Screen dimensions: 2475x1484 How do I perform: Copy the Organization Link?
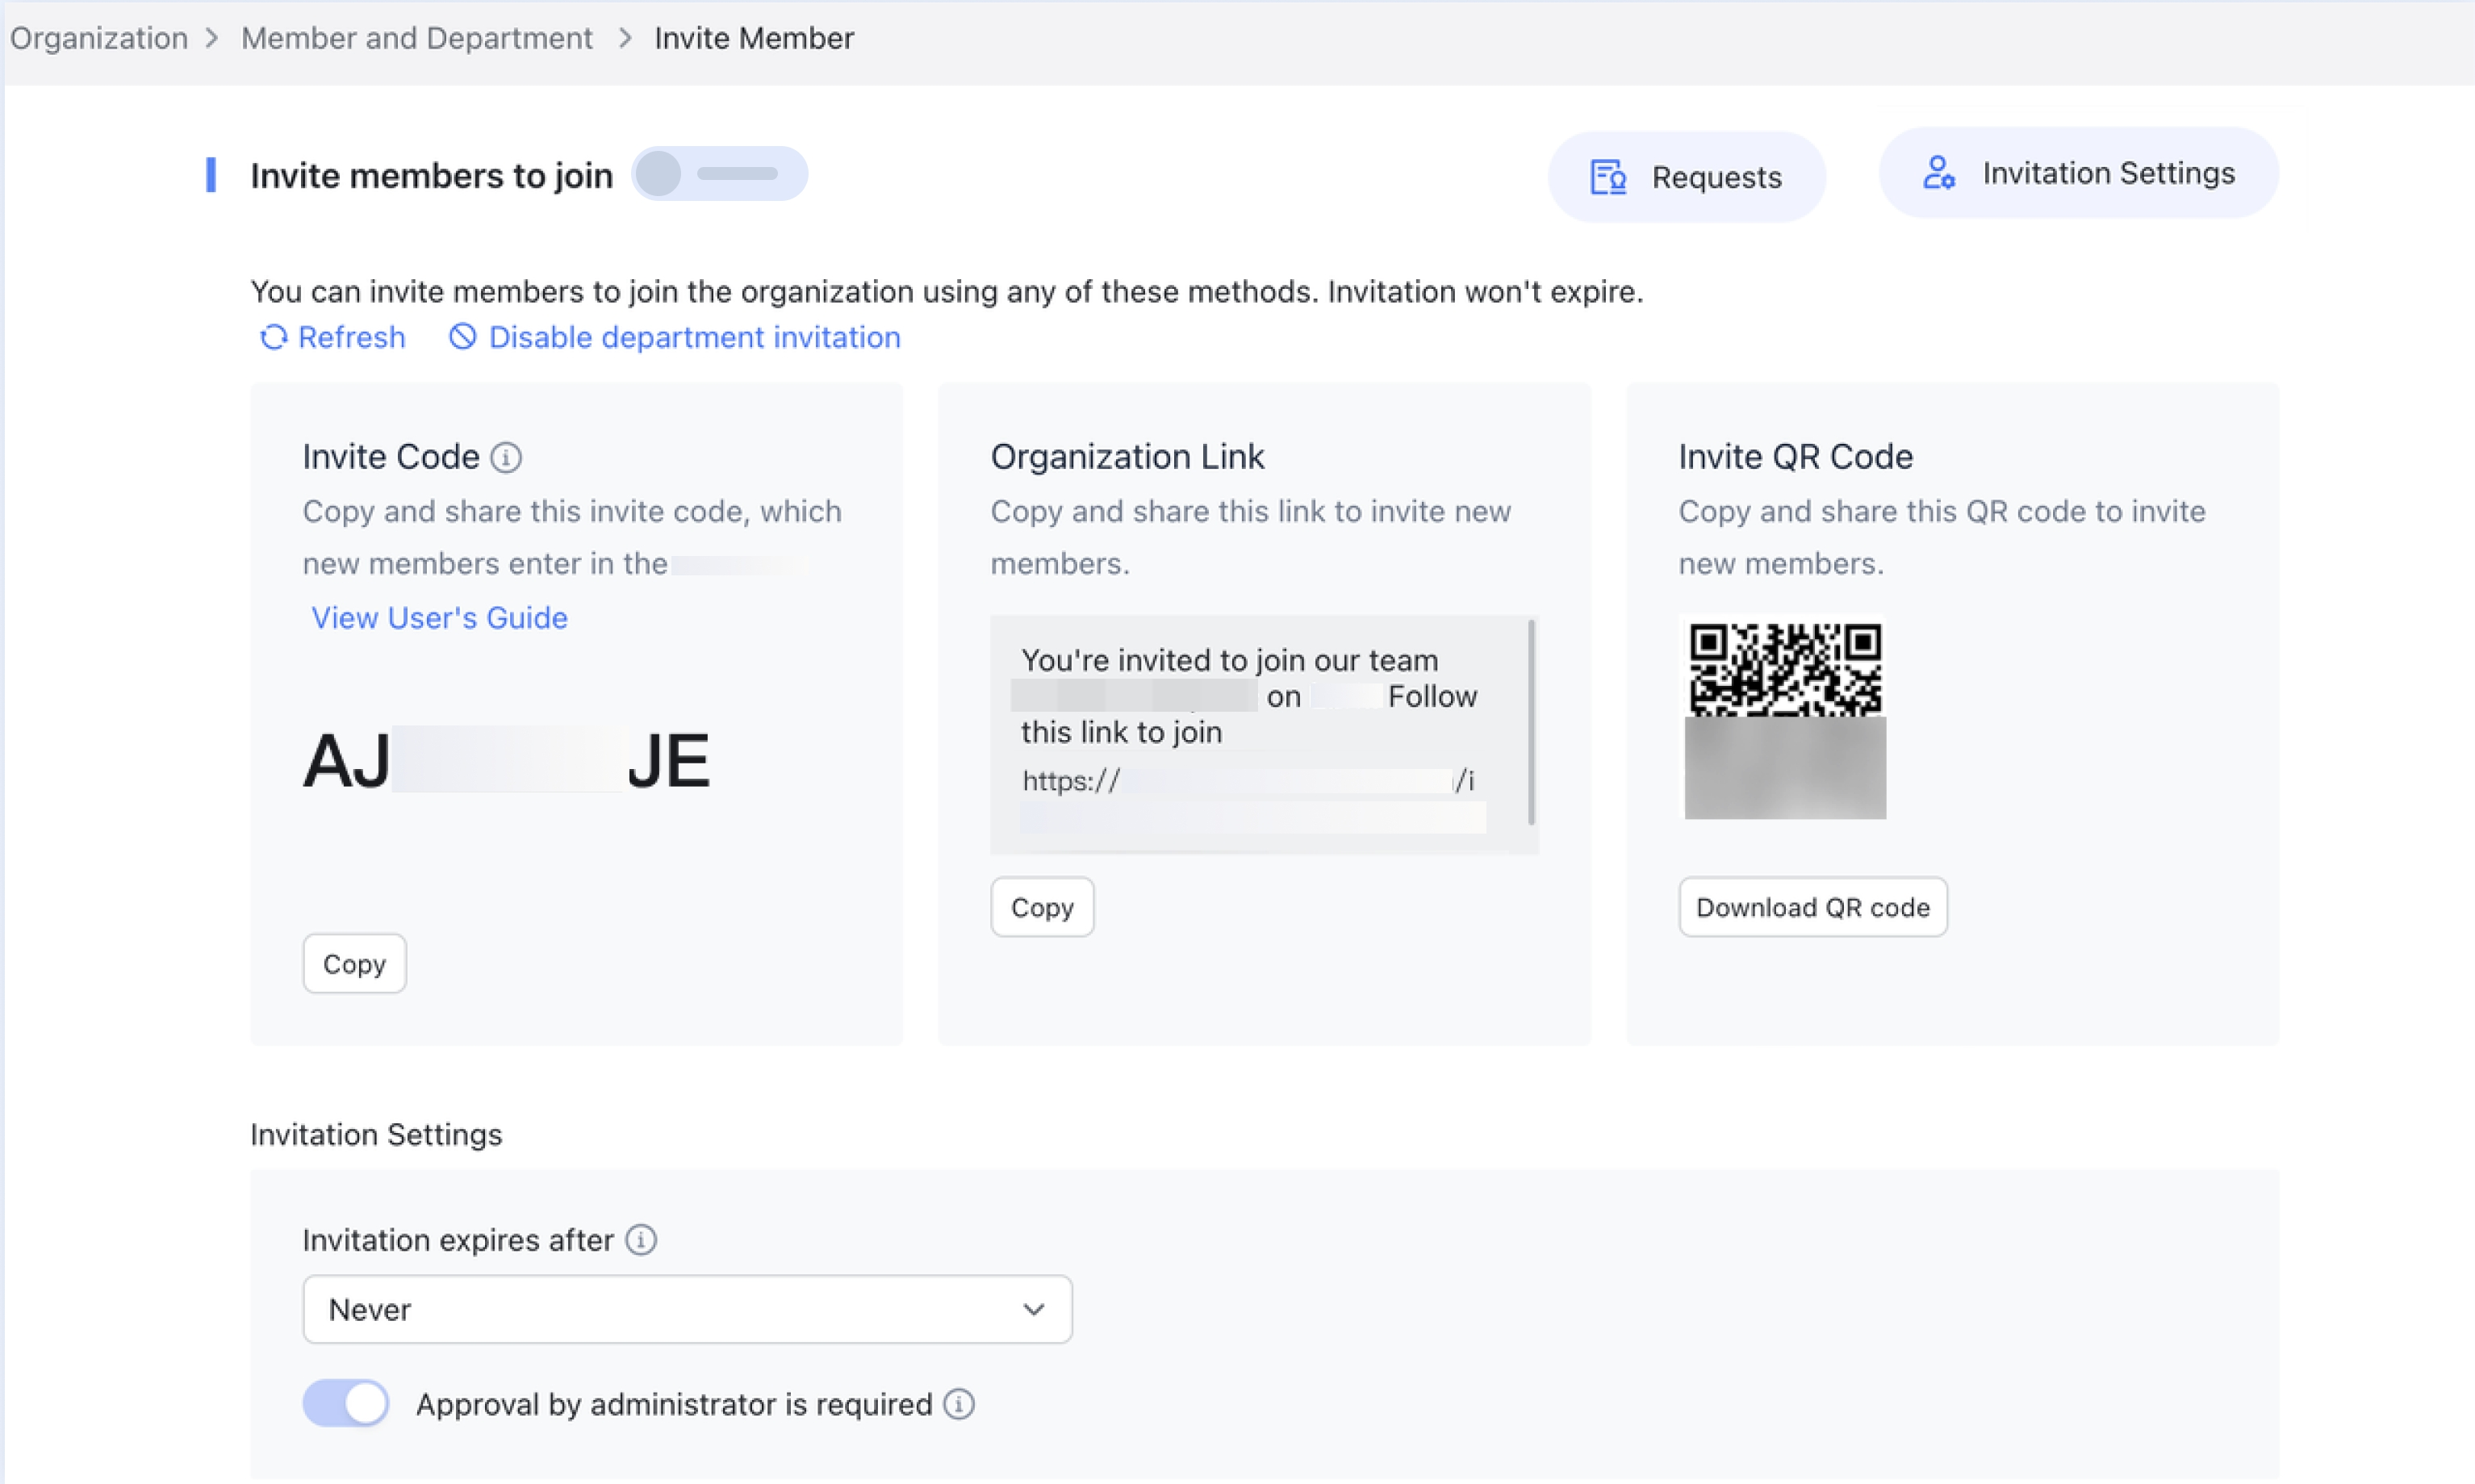(x=1041, y=907)
